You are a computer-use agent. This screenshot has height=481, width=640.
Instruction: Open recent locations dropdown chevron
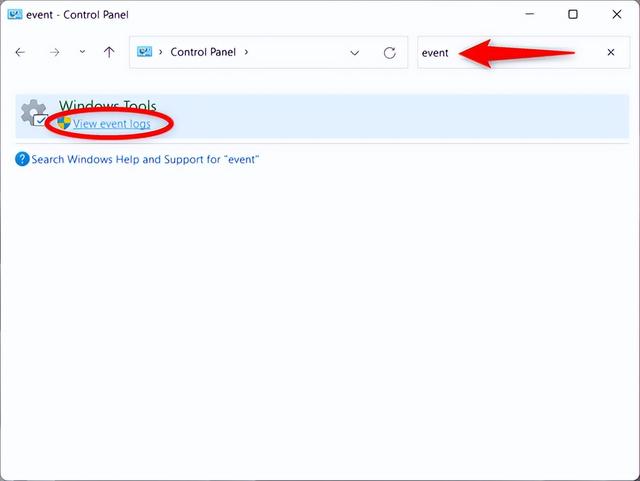[x=82, y=52]
